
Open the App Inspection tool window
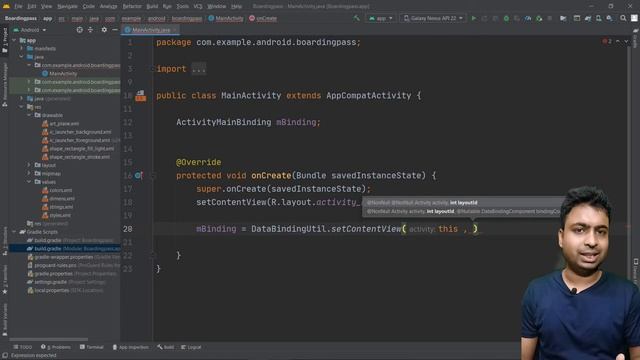point(131,347)
